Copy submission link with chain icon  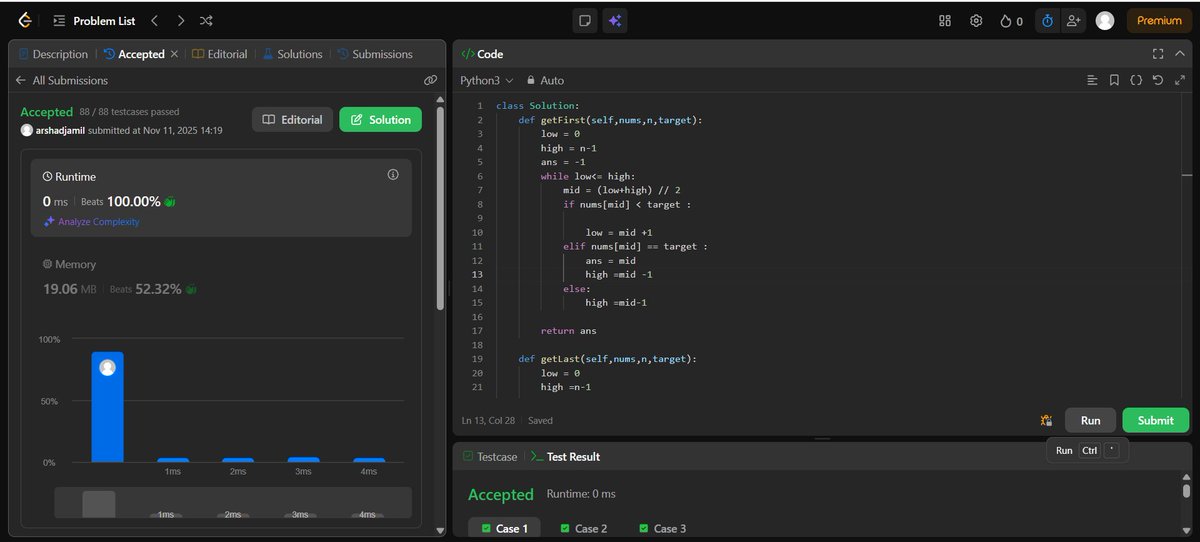point(430,80)
